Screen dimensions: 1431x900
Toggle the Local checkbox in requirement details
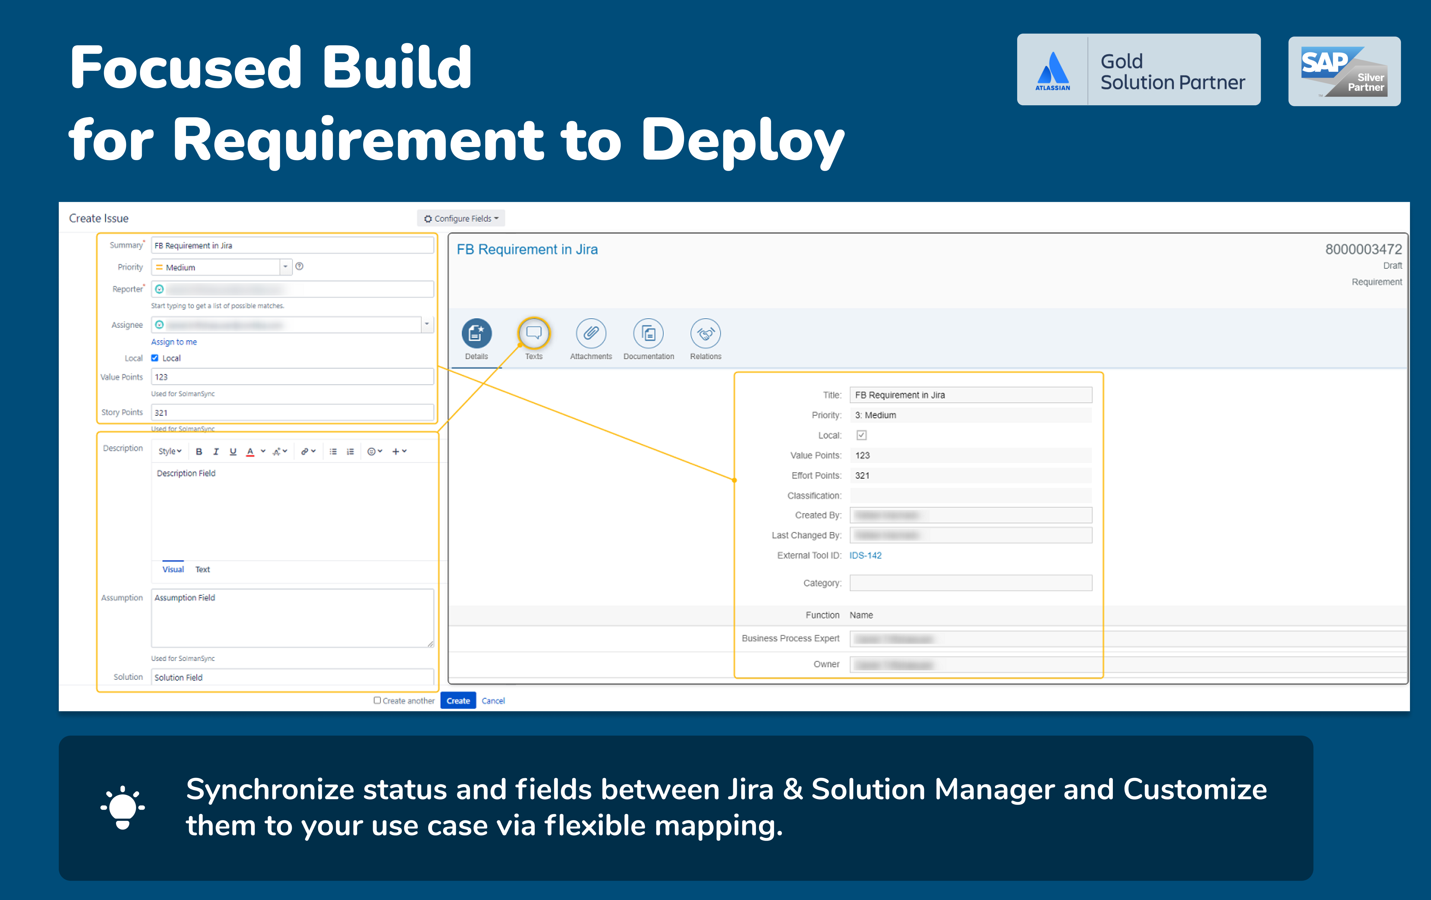pos(861,435)
